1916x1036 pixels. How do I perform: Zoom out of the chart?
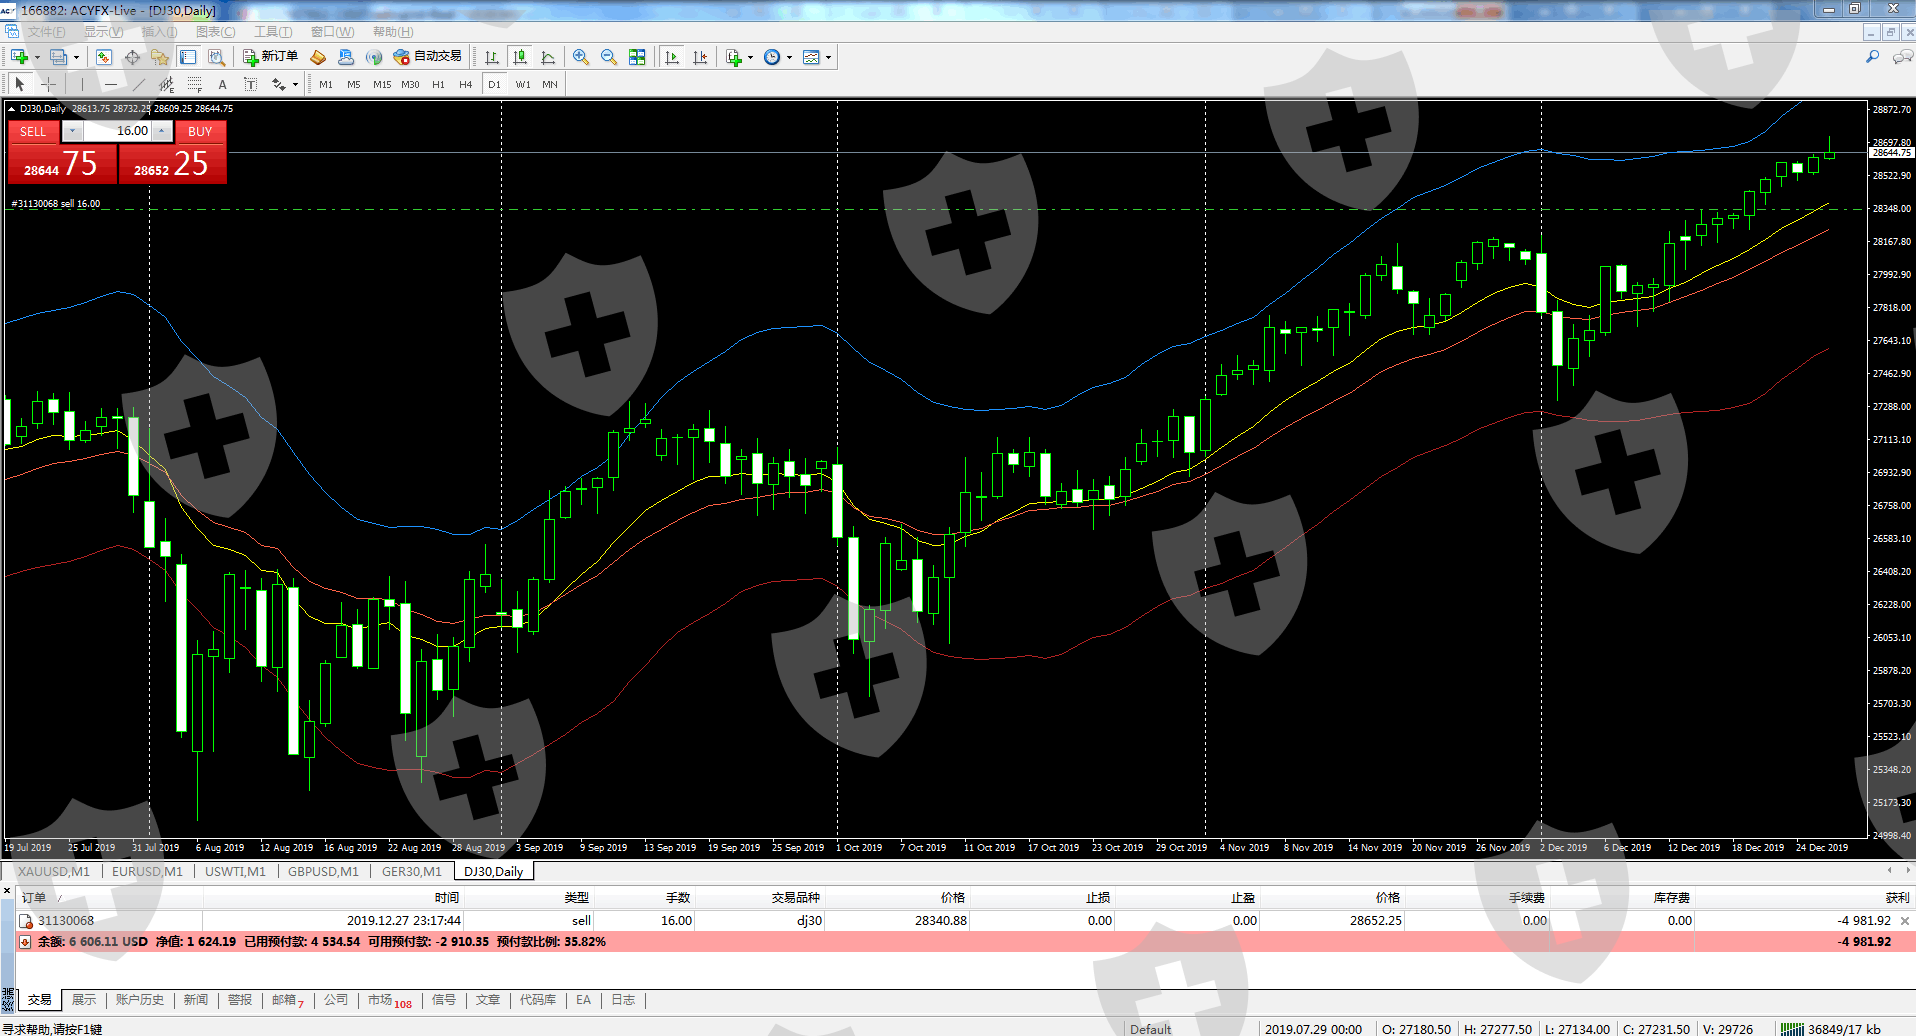click(608, 57)
